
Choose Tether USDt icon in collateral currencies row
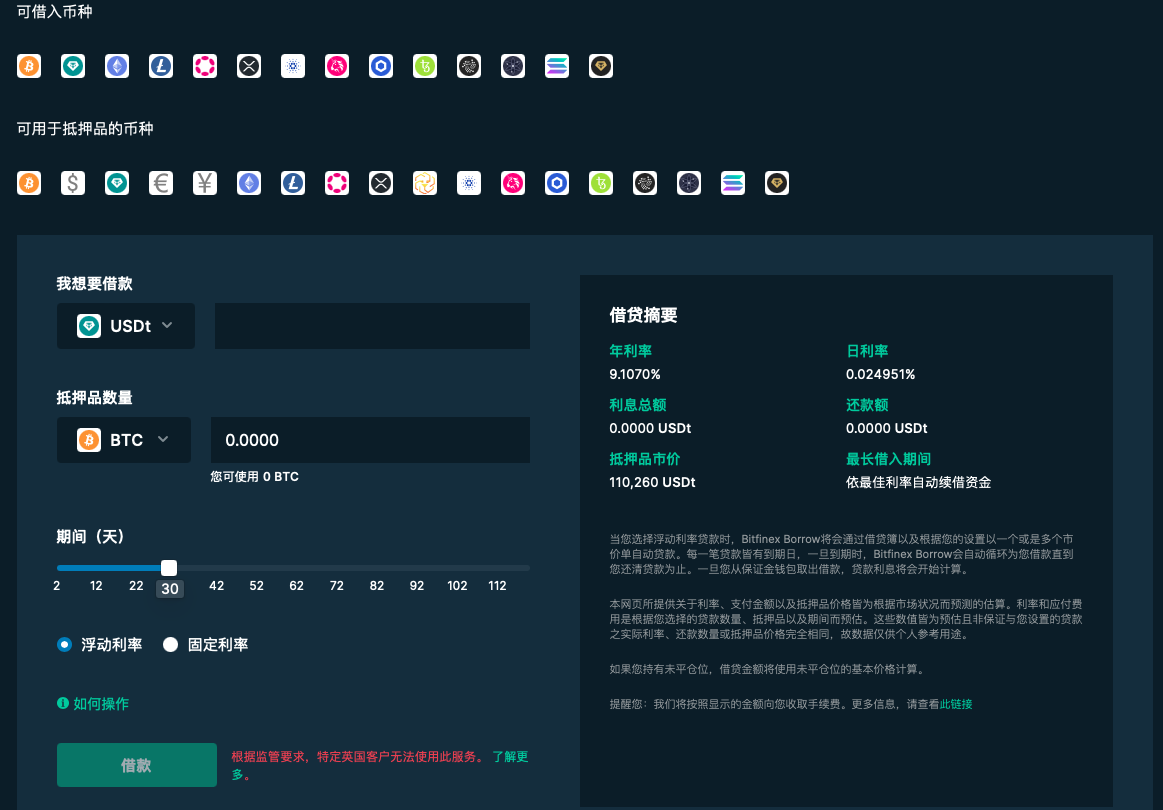click(116, 182)
